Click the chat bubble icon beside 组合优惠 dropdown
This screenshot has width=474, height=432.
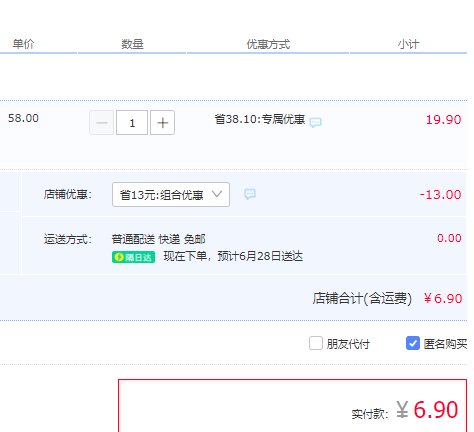click(250, 194)
